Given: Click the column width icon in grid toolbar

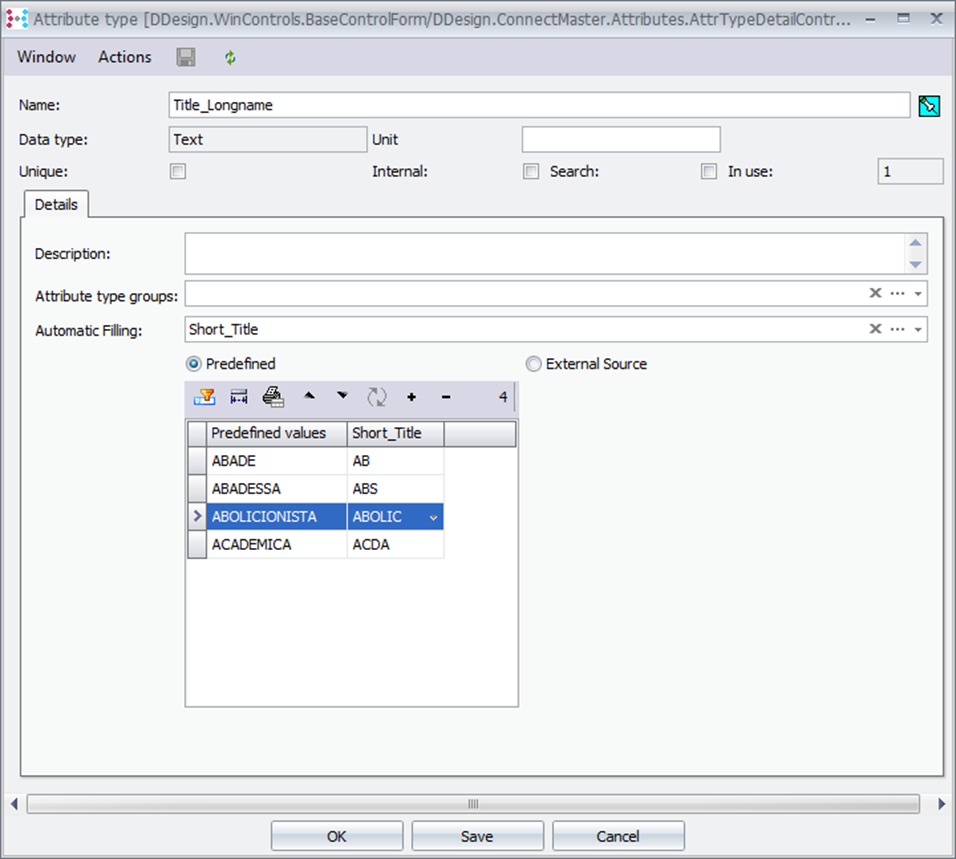Looking at the screenshot, I should pyautogui.click(x=239, y=397).
